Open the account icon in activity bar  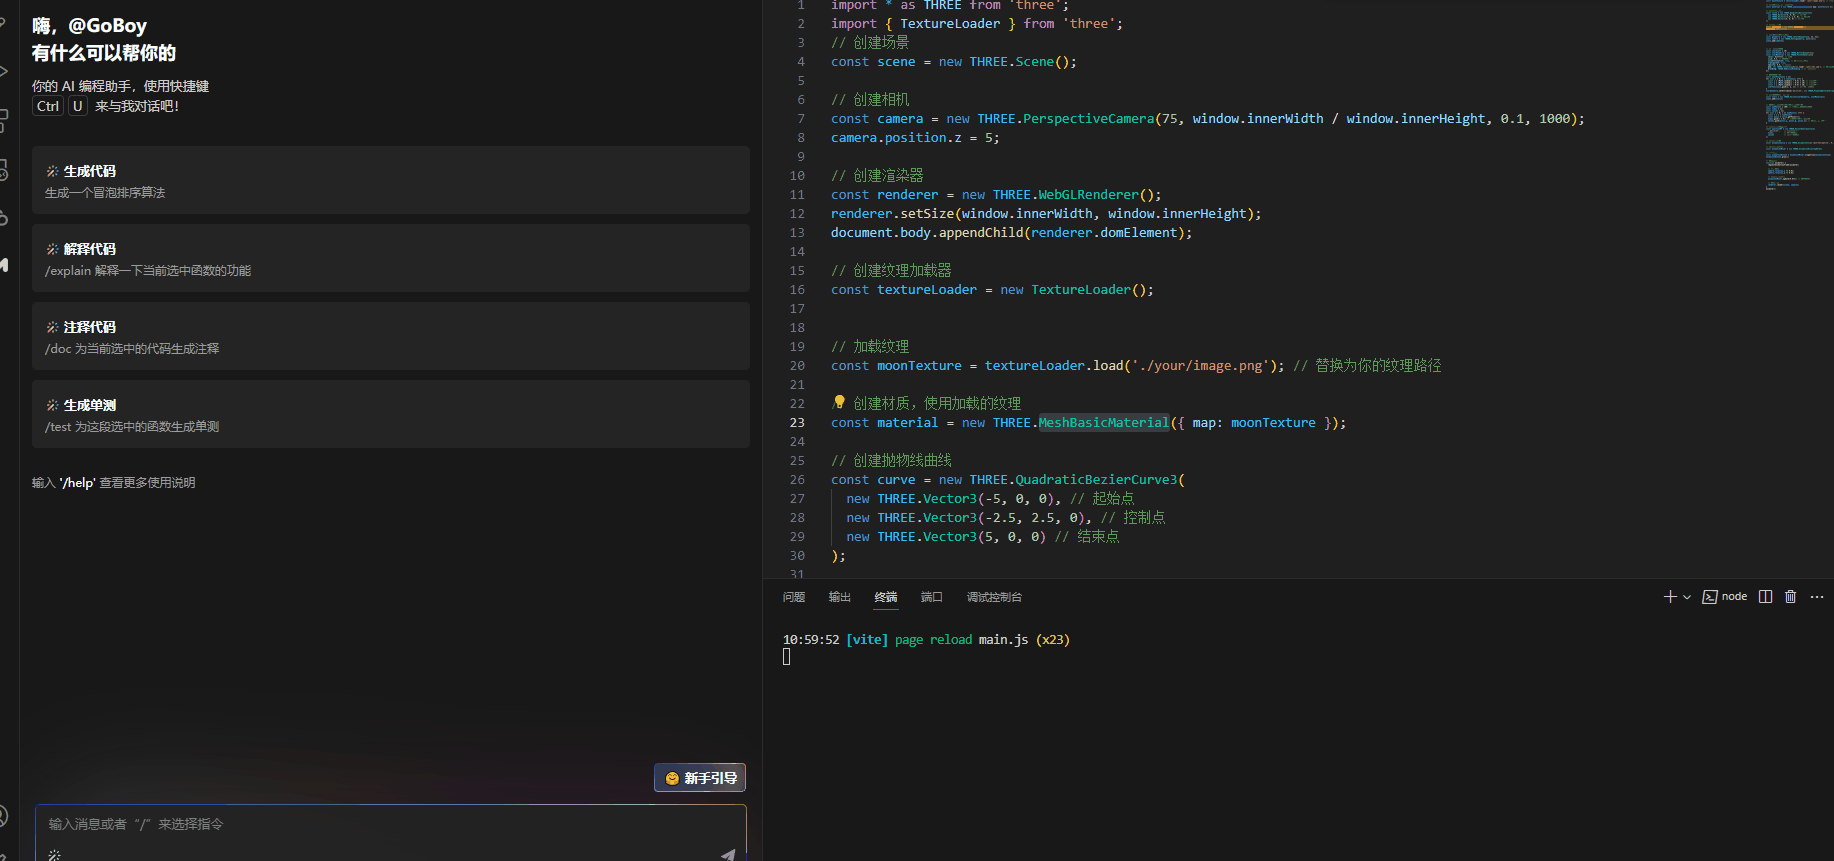4,816
